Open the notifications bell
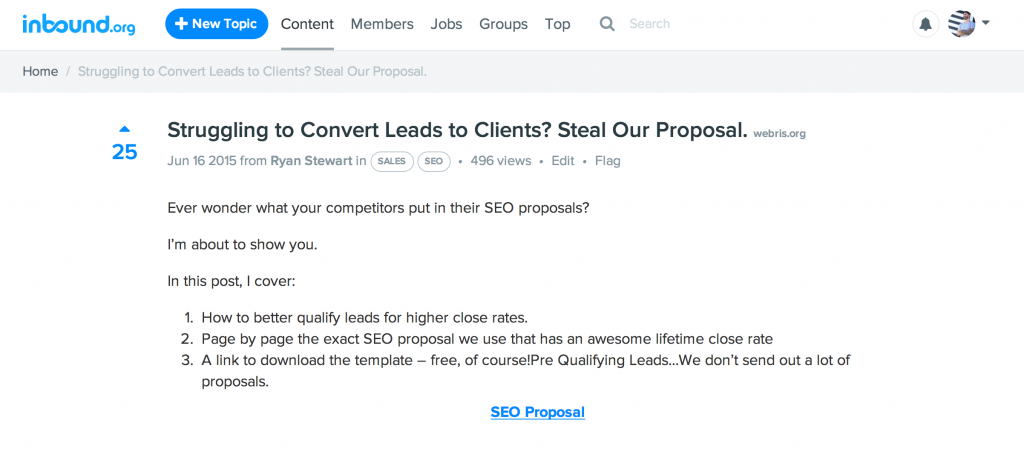Viewport: 1024px width, 451px height. [926, 24]
